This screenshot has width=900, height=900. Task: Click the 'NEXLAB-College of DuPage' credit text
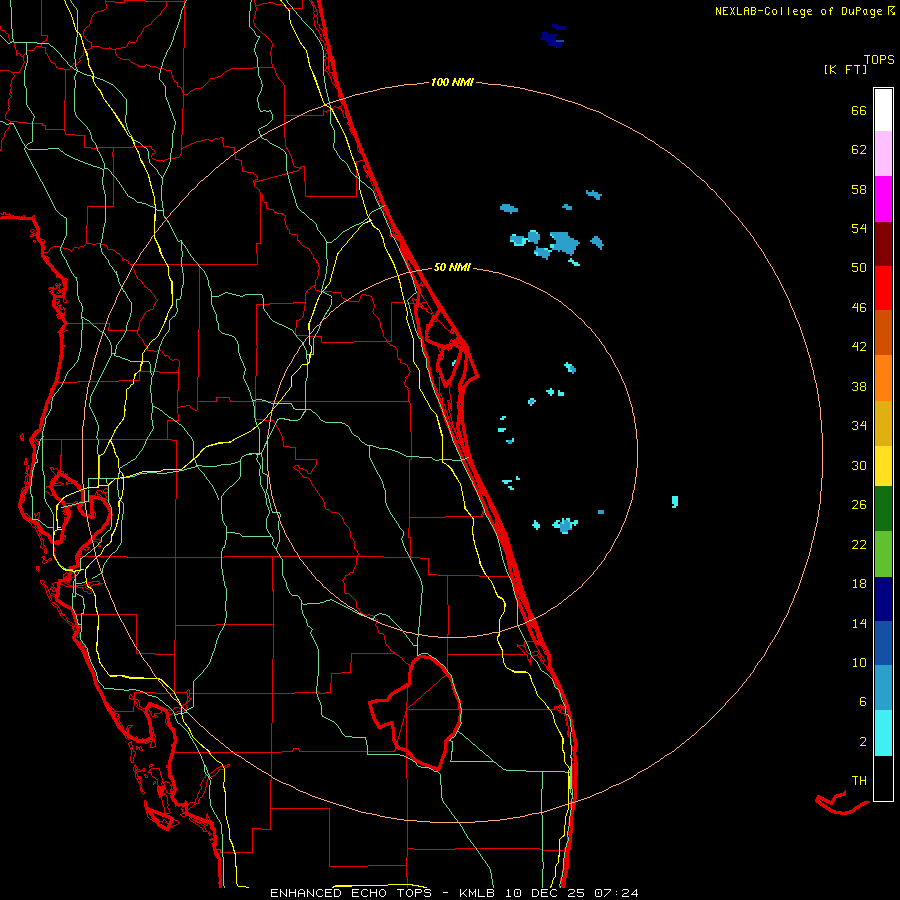[801, 11]
